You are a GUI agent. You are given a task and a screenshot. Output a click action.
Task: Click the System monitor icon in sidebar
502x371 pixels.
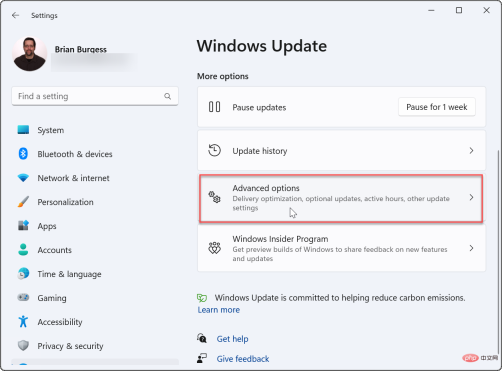coord(23,130)
